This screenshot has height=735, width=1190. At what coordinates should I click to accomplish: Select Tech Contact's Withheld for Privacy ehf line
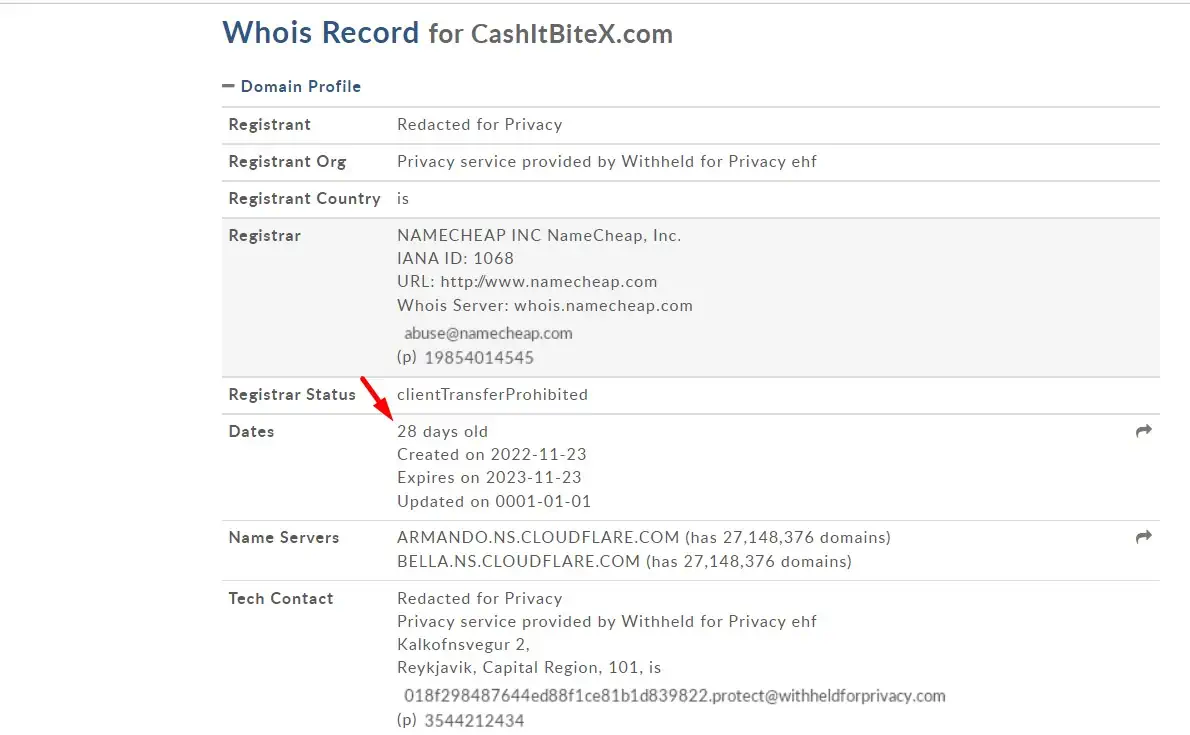pyautogui.click(x=607, y=621)
